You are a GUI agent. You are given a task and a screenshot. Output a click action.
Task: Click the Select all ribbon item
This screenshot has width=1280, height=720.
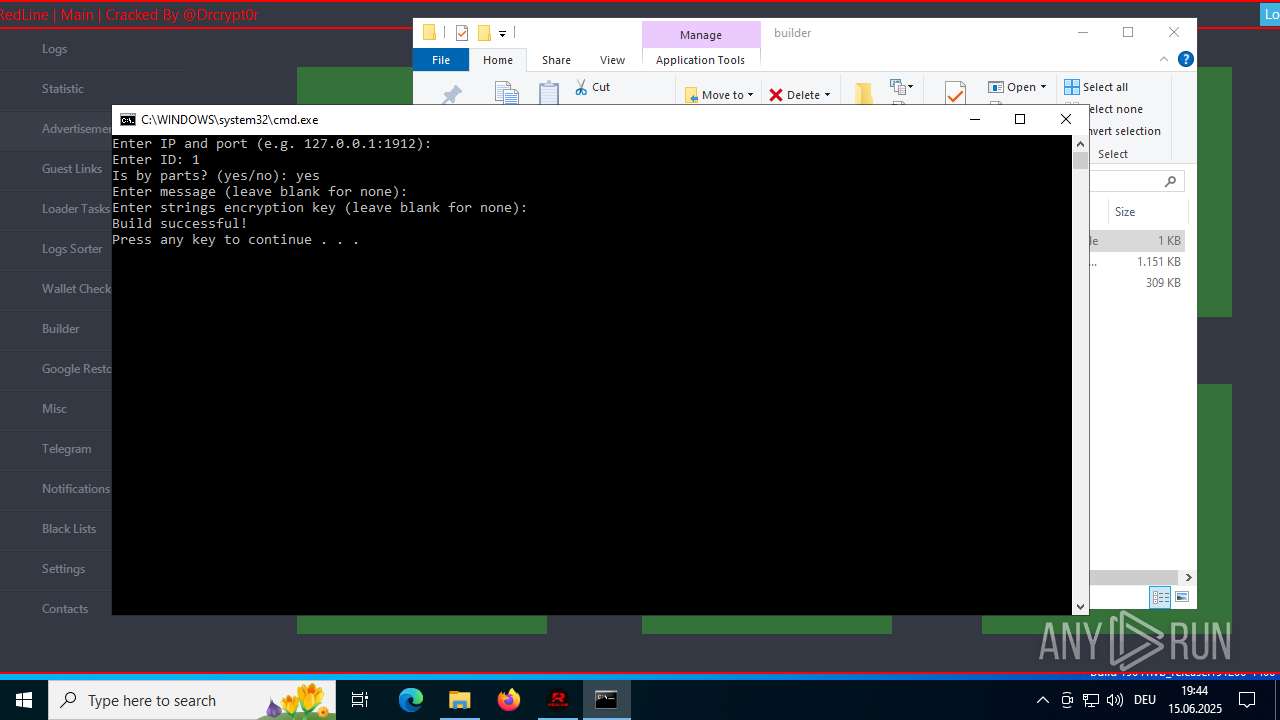[x=1096, y=87]
